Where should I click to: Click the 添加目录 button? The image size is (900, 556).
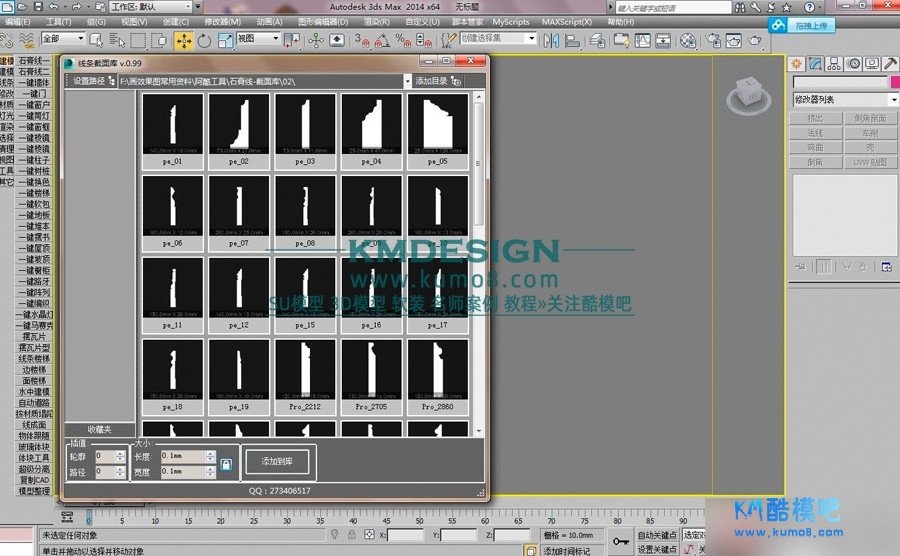point(431,80)
